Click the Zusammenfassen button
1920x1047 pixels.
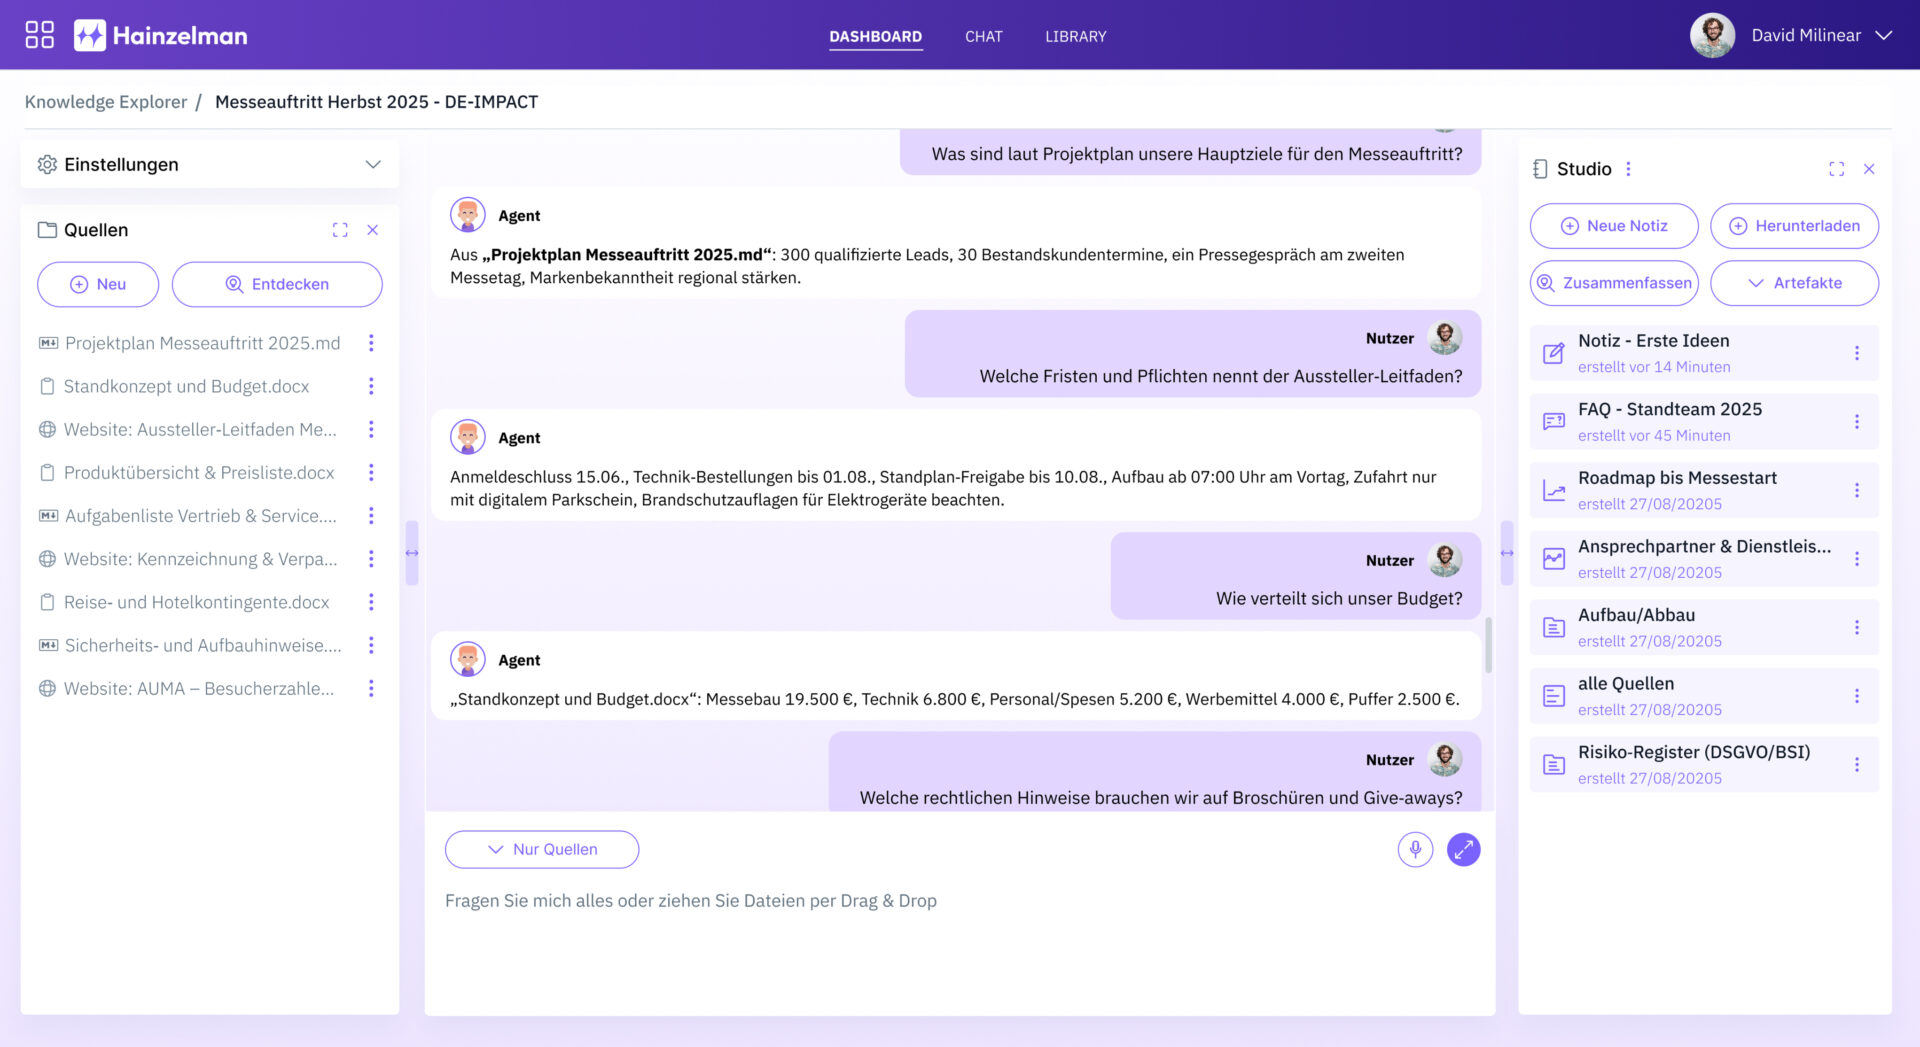(1614, 283)
